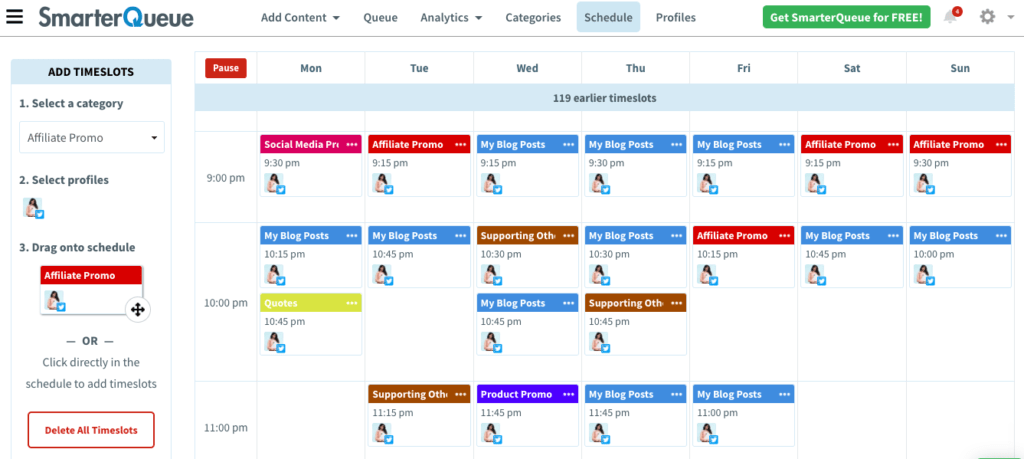Go to the Queue tab
The width and height of the screenshot is (1024, 459).
pyautogui.click(x=381, y=18)
